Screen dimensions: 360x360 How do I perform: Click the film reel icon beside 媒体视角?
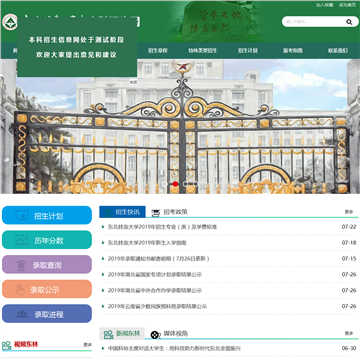click(x=155, y=334)
